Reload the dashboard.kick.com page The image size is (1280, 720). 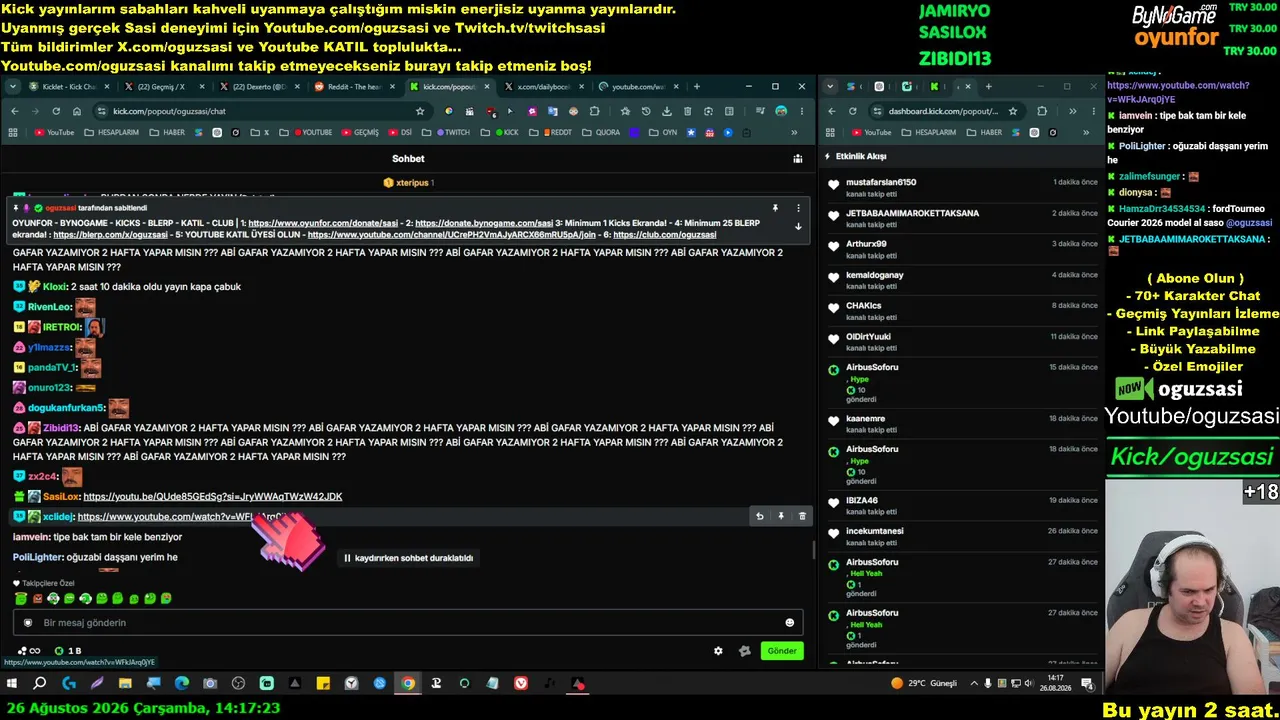tap(852, 111)
